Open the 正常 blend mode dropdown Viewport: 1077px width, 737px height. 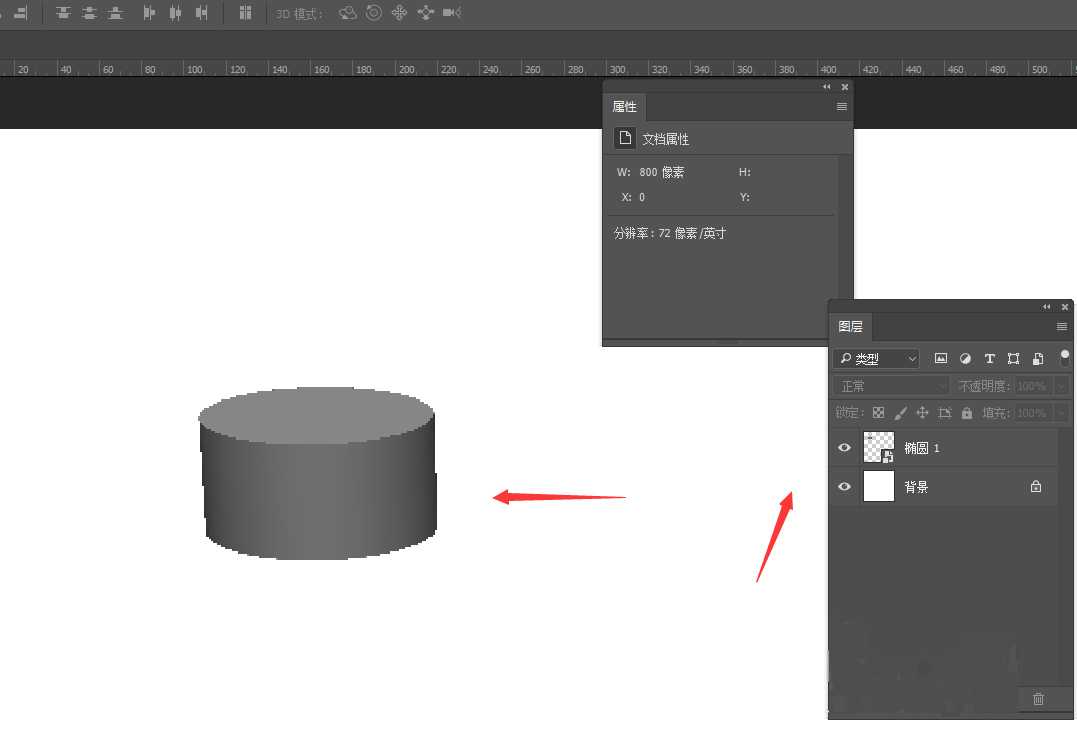[x=892, y=386]
